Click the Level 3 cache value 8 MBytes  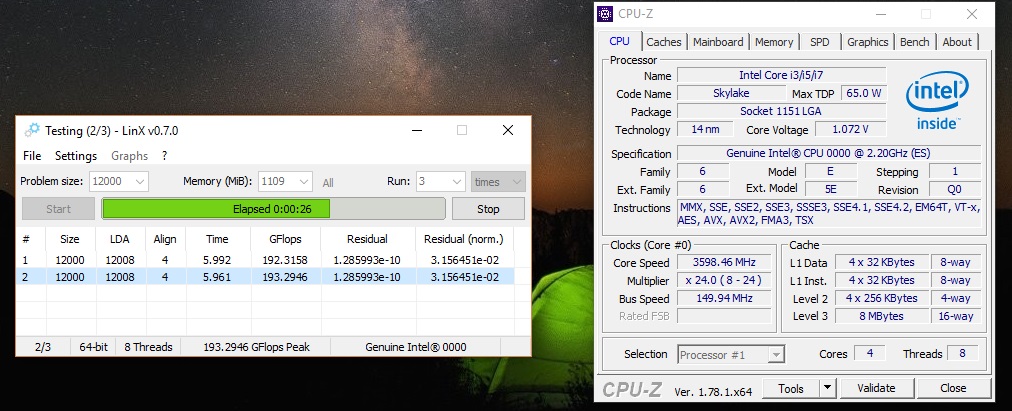882,316
